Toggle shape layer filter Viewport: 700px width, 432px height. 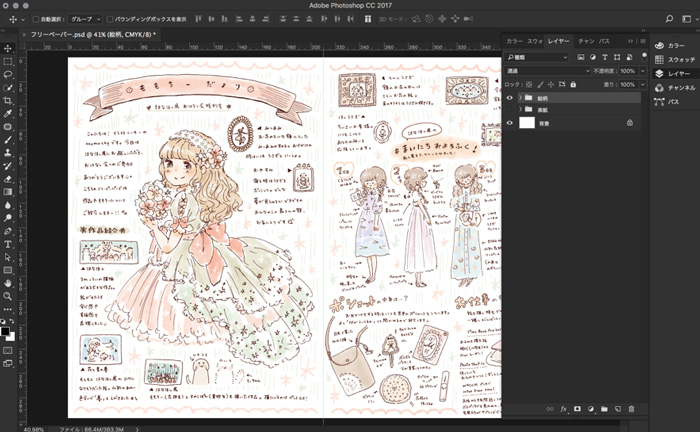[x=617, y=57]
